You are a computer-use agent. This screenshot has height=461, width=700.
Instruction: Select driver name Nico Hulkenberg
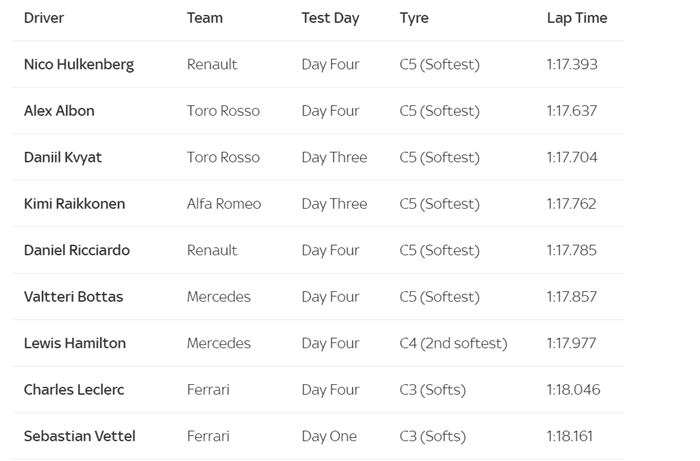click(79, 64)
